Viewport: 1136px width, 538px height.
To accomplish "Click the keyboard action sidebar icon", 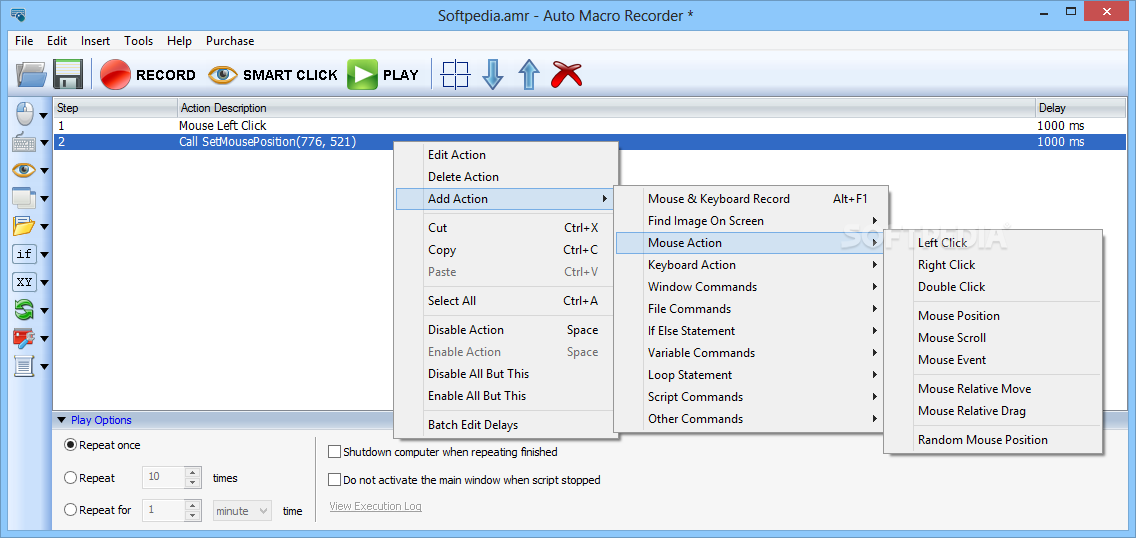I will point(24,143).
